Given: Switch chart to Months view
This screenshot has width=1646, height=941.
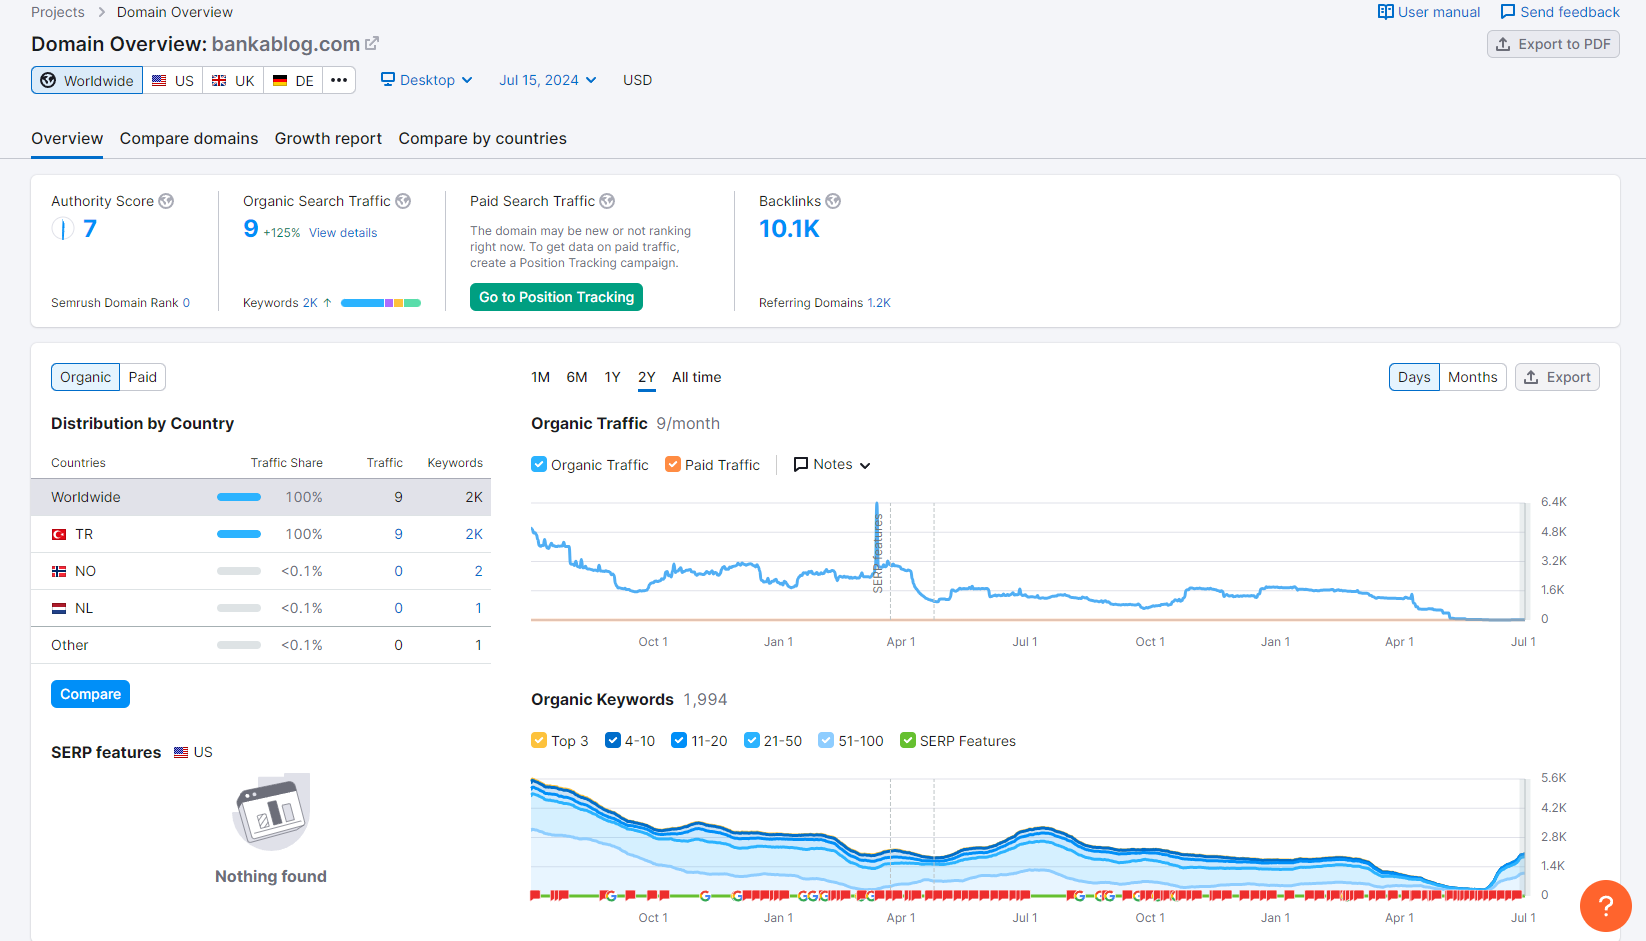Looking at the screenshot, I should [x=1473, y=377].
